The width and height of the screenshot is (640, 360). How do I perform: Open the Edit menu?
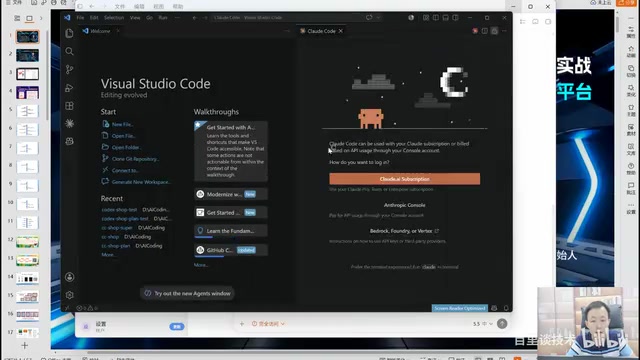pyautogui.click(x=94, y=18)
